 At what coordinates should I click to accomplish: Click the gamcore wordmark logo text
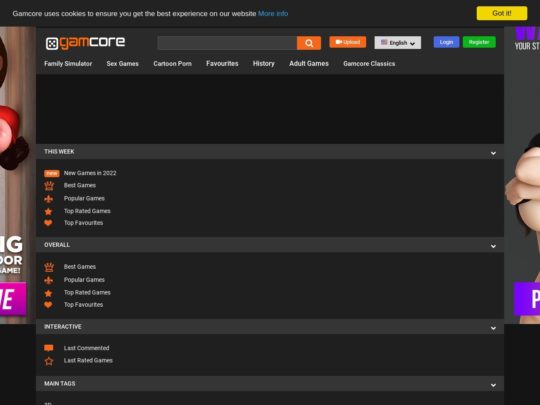click(92, 43)
